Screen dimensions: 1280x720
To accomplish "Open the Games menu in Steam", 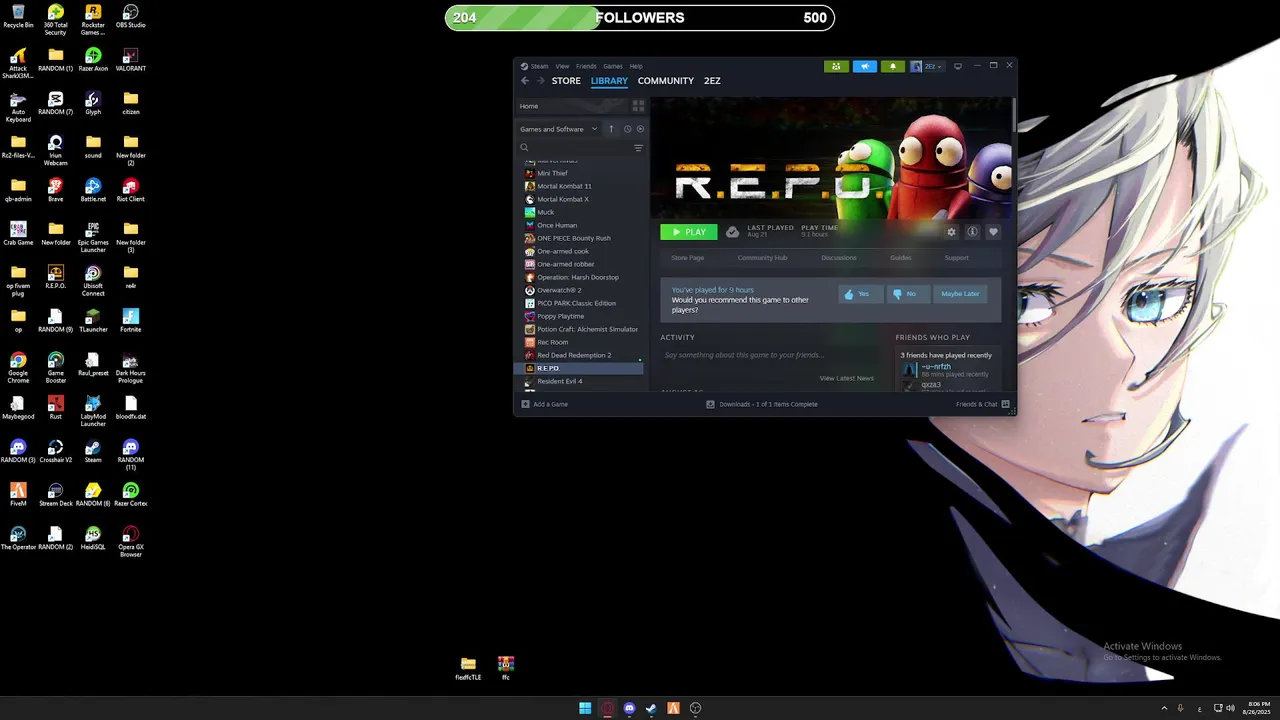I will (x=613, y=66).
